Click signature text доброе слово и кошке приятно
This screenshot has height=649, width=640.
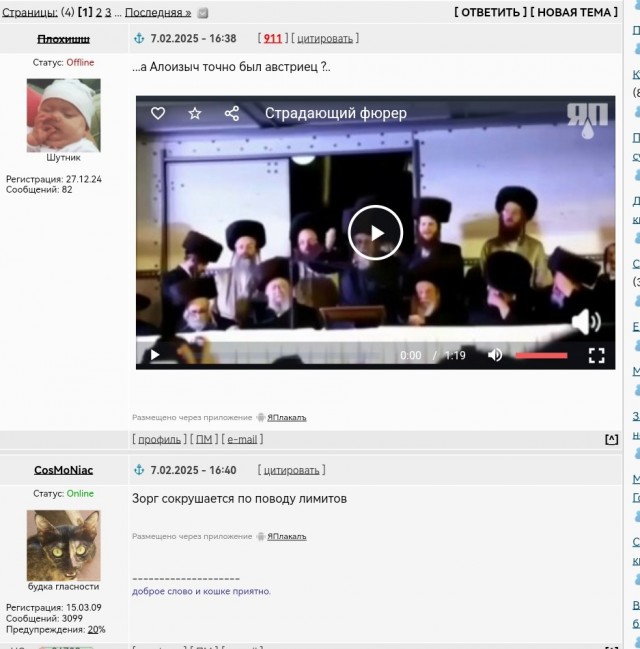201,591
